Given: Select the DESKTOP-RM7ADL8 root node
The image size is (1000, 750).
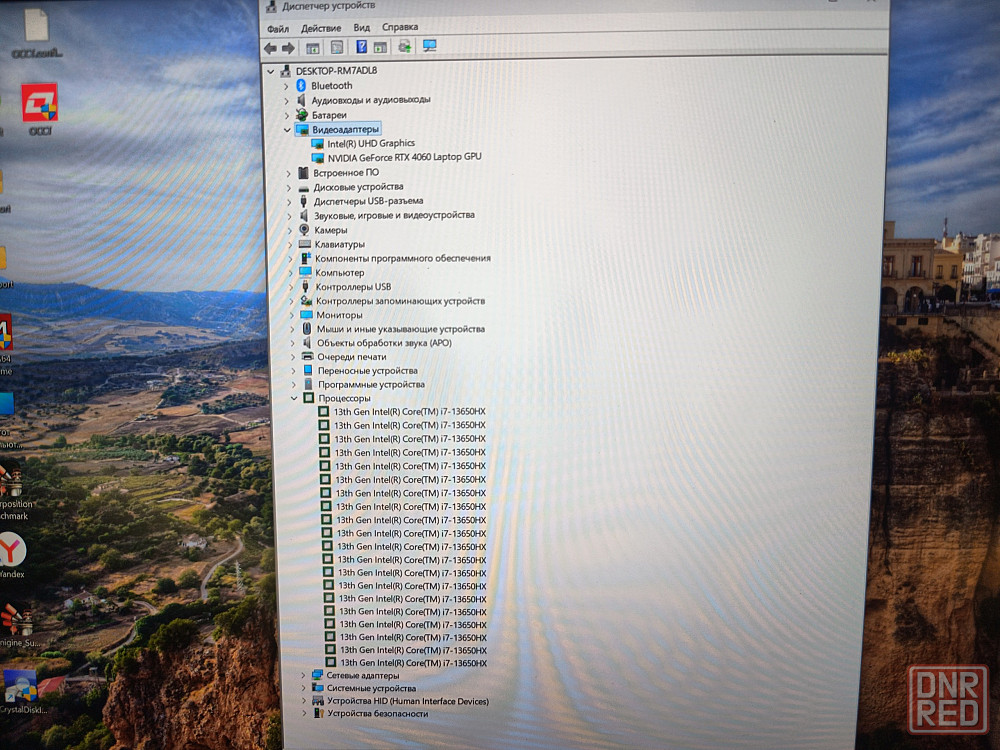Looking at the screenshot, I should click(336, 71).
